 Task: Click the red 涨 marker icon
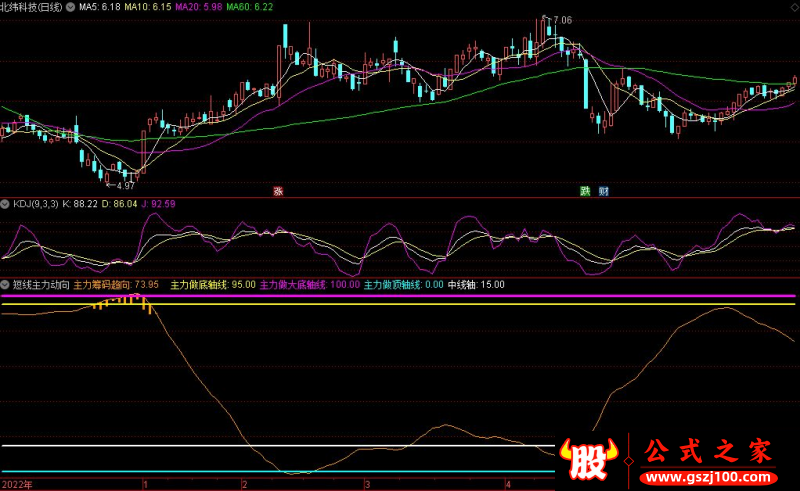(x=278, y=191)
